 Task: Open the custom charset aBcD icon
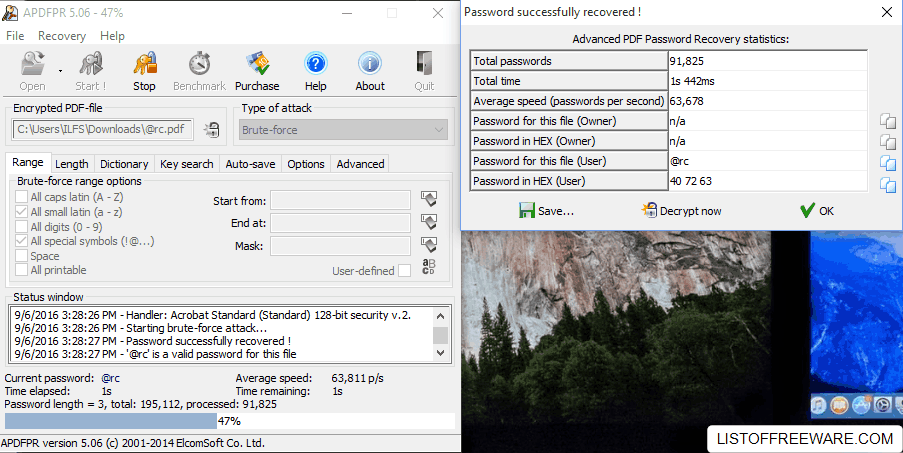pyautogui.click(x=428, y=267)
